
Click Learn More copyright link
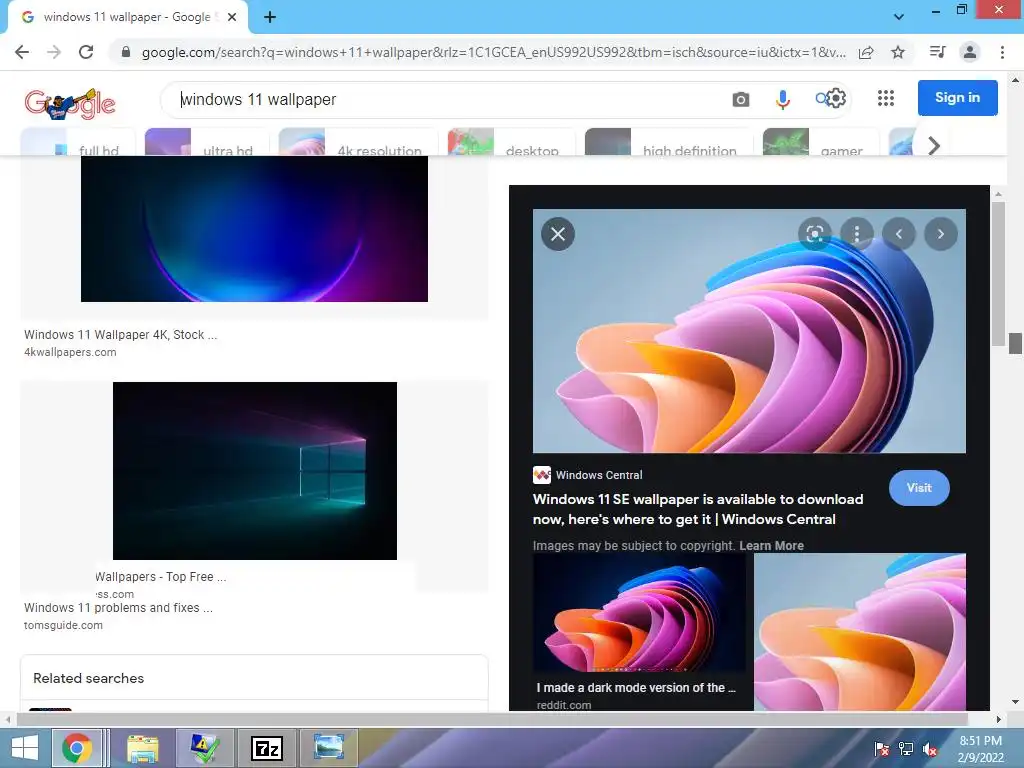pos(771,545)
